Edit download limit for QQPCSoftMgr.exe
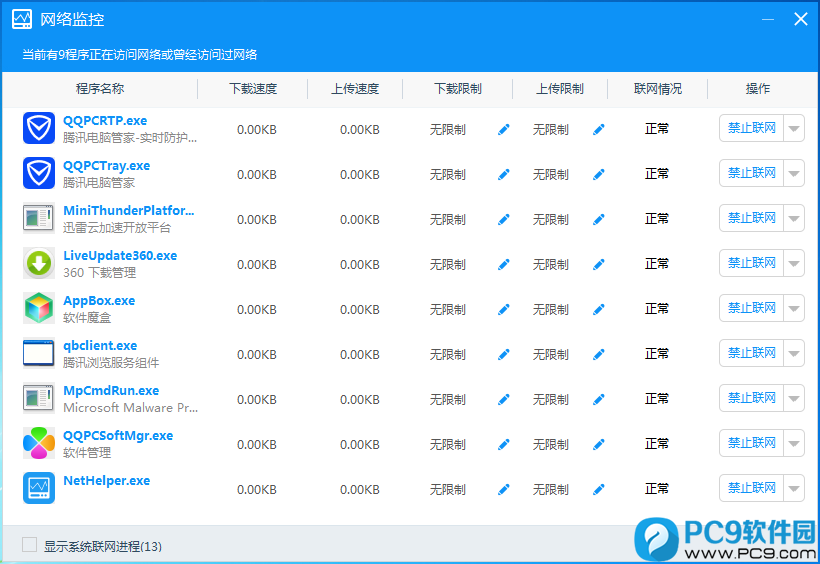This screenshot has height=564, width=820. click(504, 444)
